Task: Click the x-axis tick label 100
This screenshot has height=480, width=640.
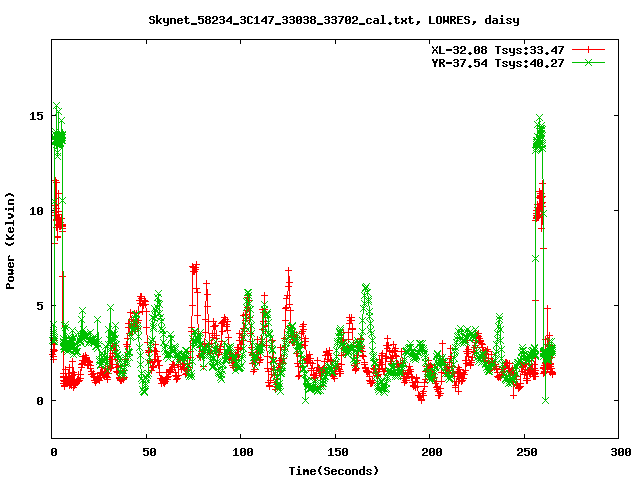Action: (242, 452)
